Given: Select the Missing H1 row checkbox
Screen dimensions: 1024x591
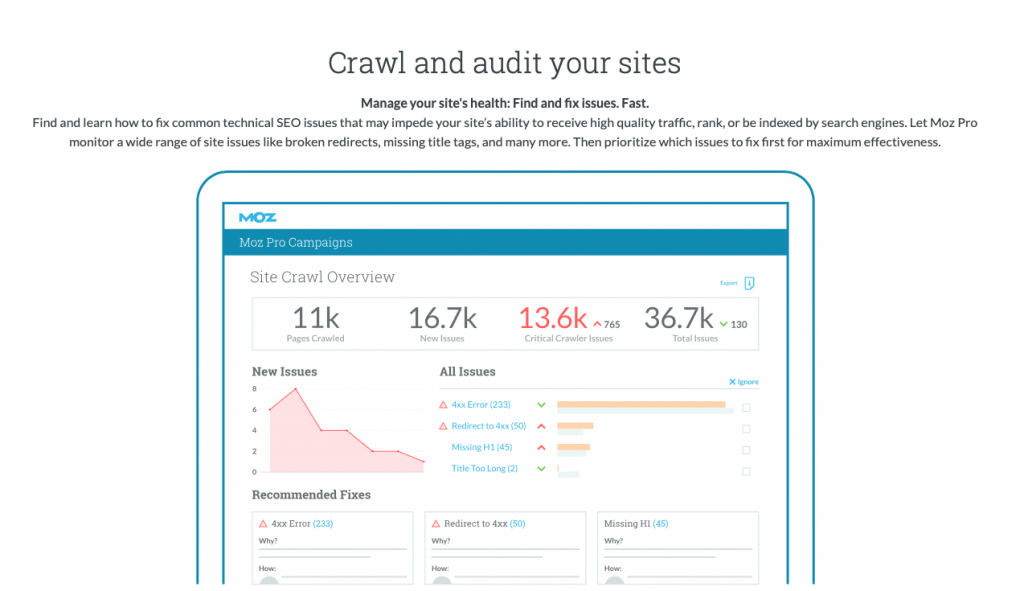Looking at the screenshot, I should [746, 449].
